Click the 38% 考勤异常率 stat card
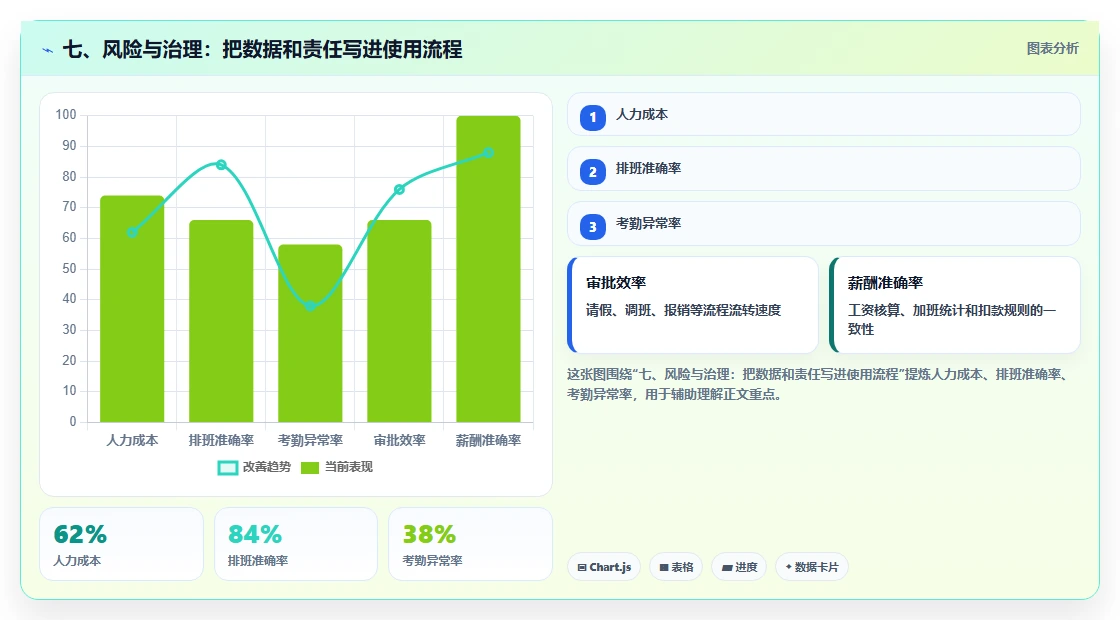The image size is (1120, 620). (x=470, y=544)
